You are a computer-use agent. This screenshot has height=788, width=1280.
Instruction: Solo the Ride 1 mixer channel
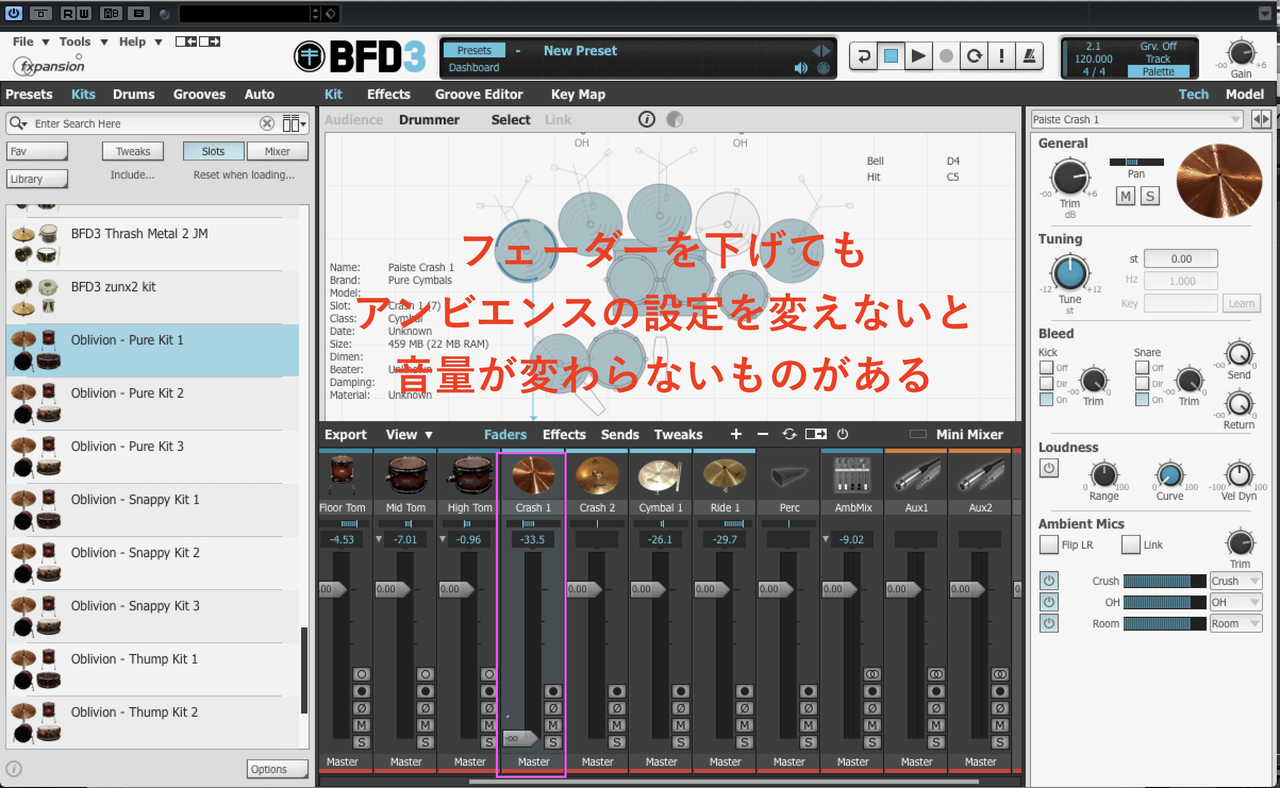coord(745,742)
